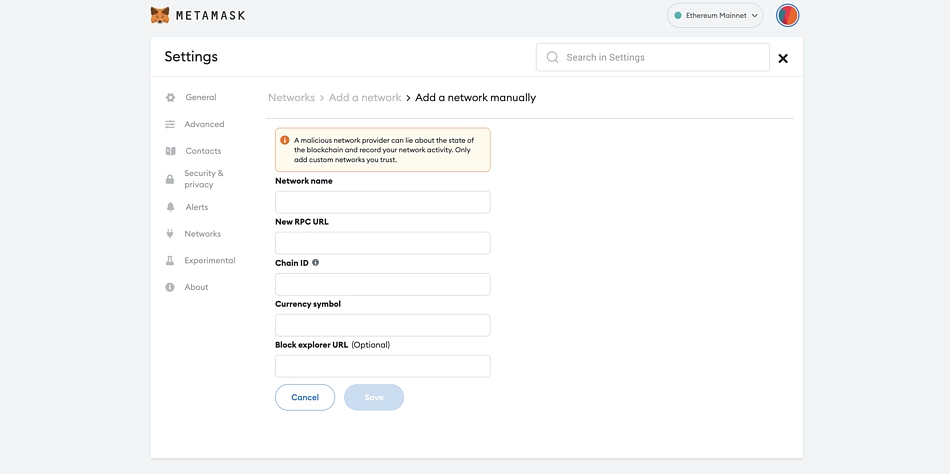Click the Networks plug icon
Image resolution: width=950 pixels, height=474 pixels.
pyautogui.click(x=170, y=233)
